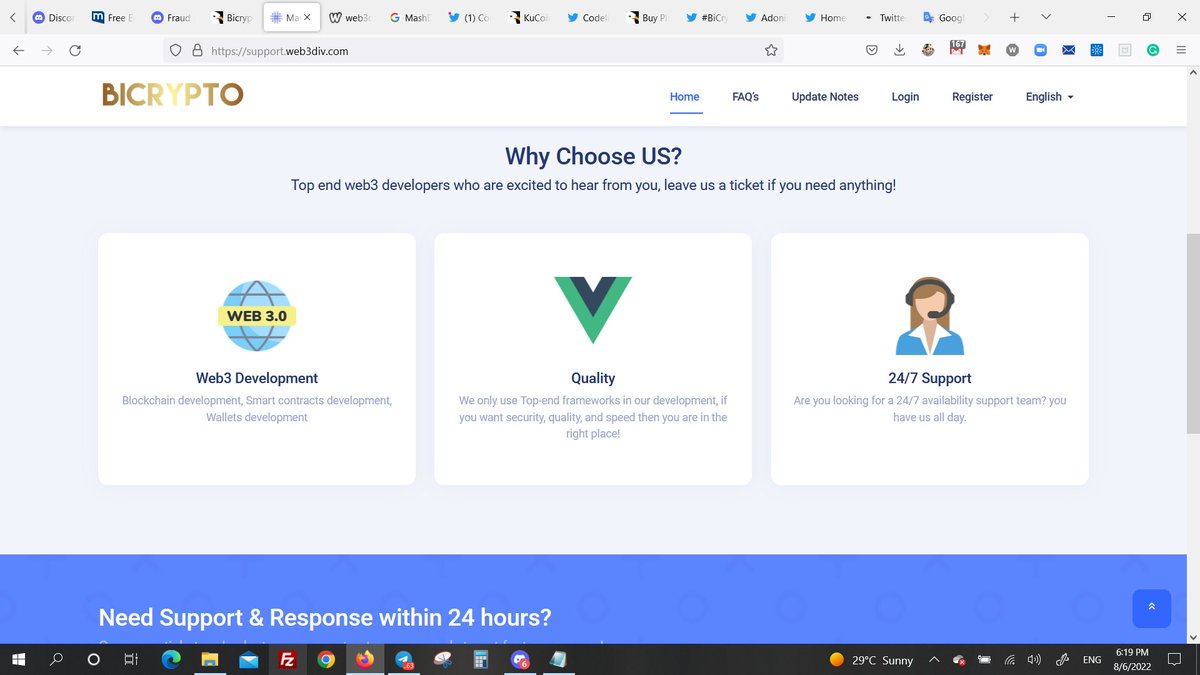Open the English language dropdown
The height and width of the screenshot is (675, 1200).
[x=1050, y=97]
